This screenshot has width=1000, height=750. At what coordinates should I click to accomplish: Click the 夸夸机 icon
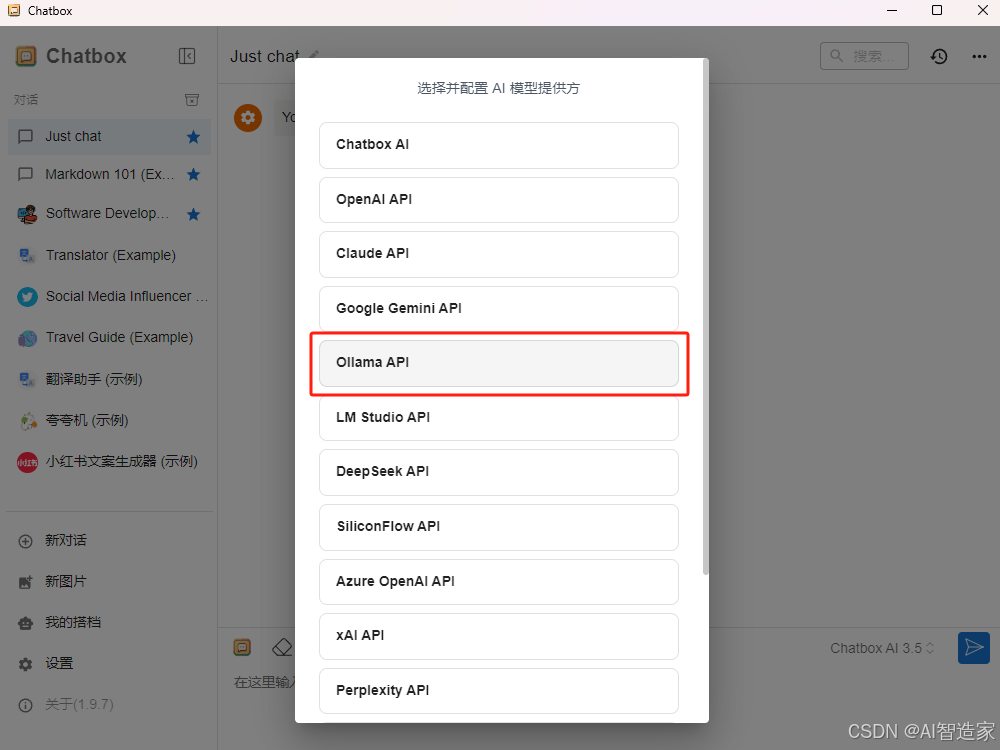tap(28, 421)
